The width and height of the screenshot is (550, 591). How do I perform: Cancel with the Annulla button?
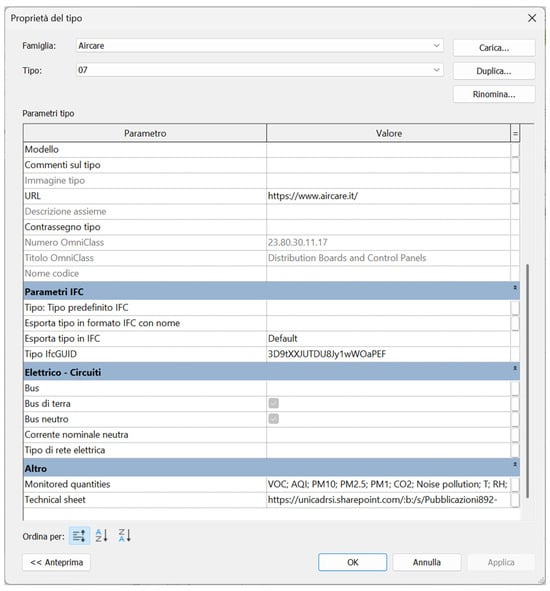pyautogui.click(x=427, y=562)
